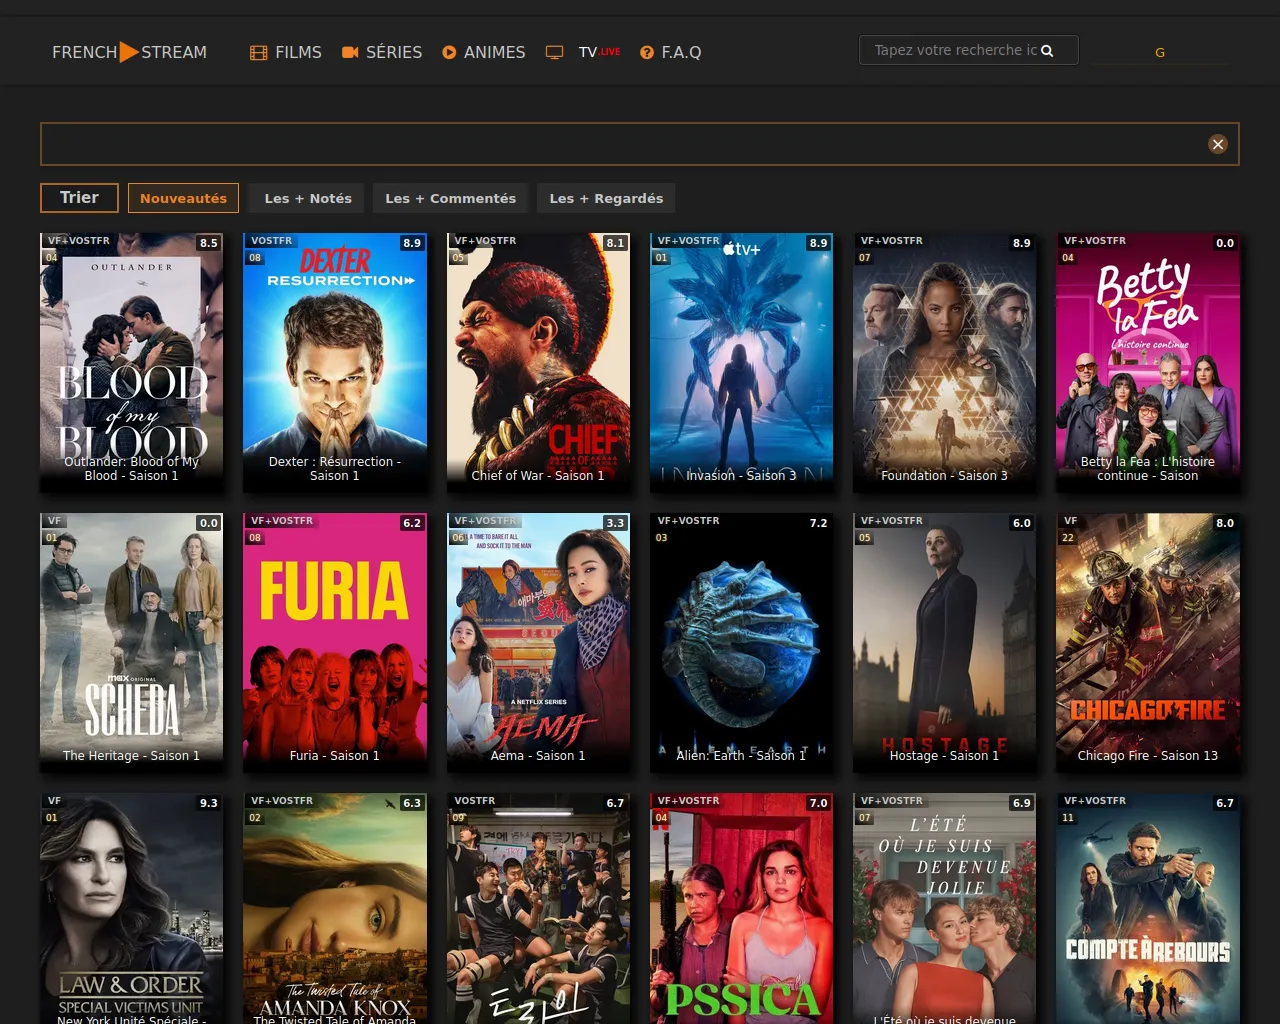Image resolution: width=1280 pixels, height=1024 pixels.
Task: Click the Foundation - Saison 3 title link
Action: click(944, 476)
